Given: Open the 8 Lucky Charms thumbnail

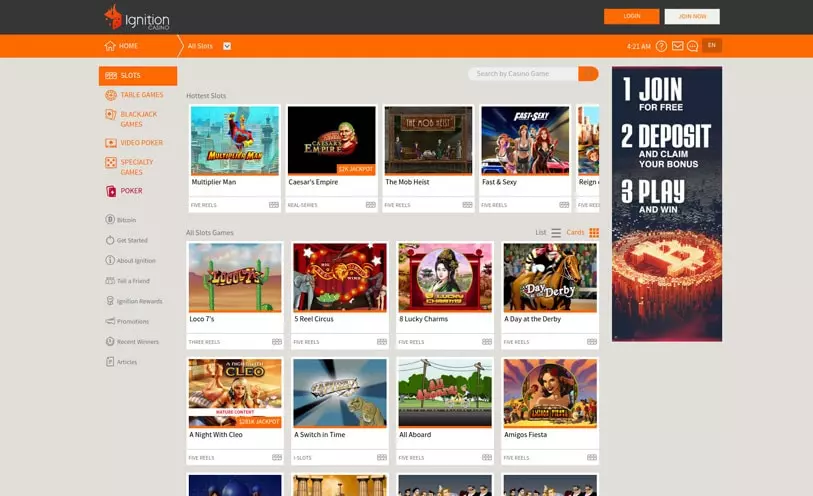Looking at the screenshot, I should tap(445, 278).
